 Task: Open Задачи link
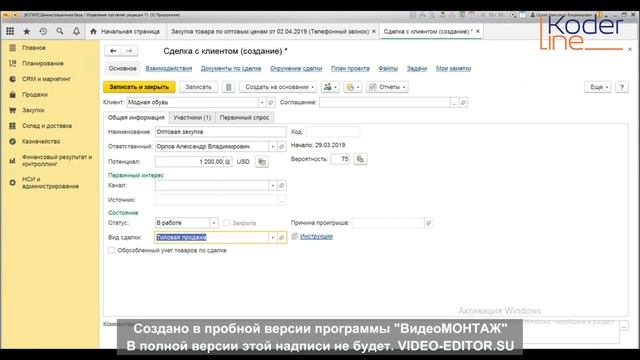(x=417, y=69)
